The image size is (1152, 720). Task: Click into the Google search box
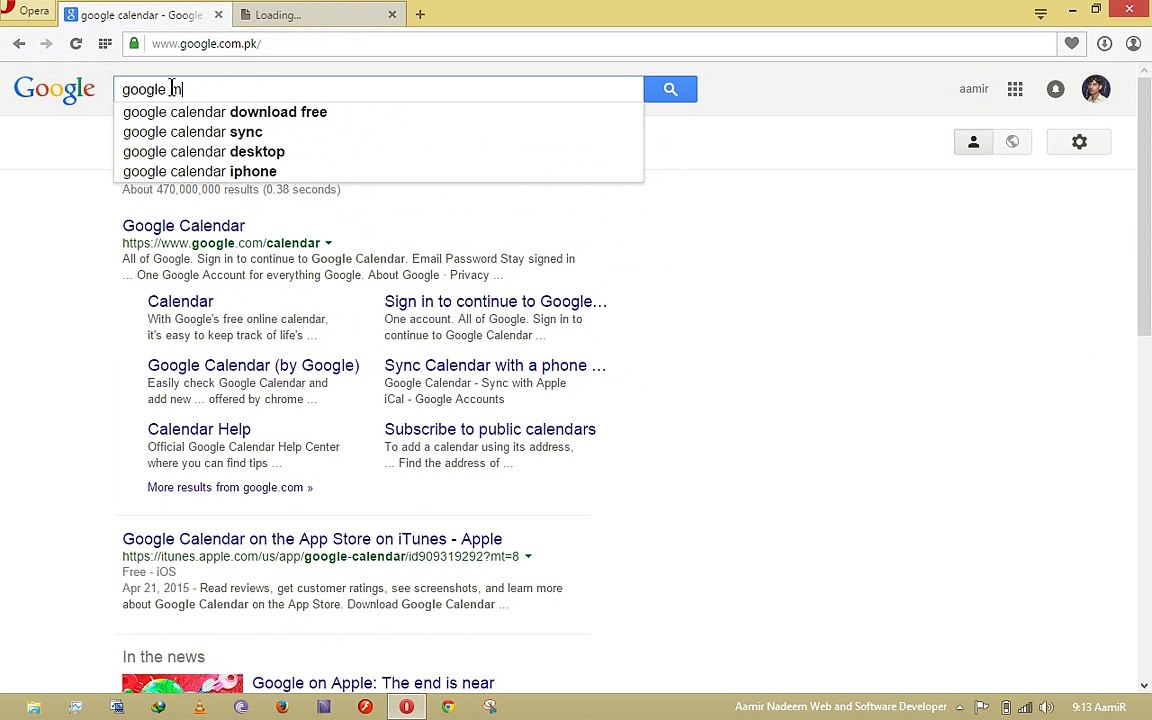click(378, 89)
